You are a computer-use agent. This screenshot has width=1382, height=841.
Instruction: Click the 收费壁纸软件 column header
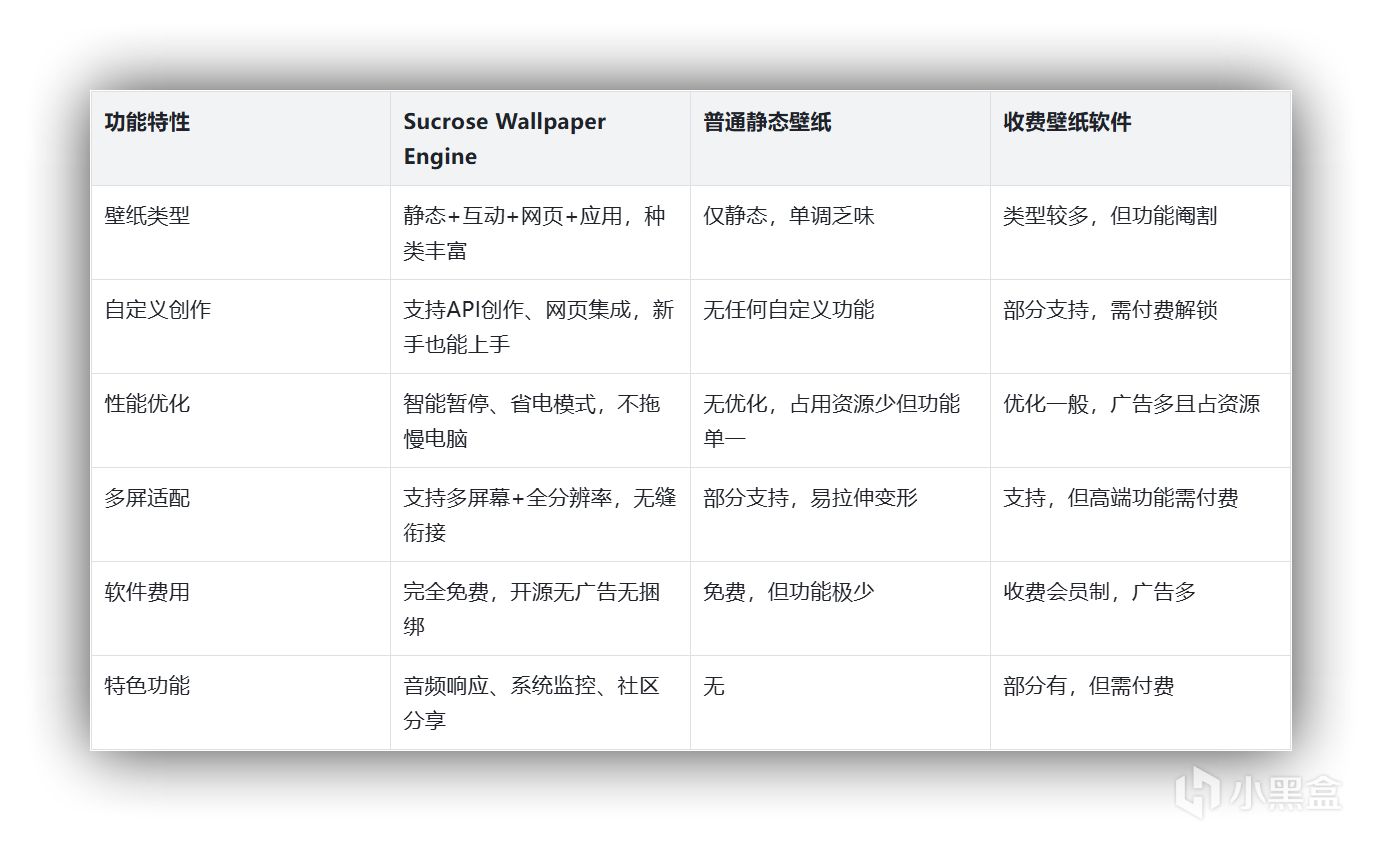point(1067,122)
